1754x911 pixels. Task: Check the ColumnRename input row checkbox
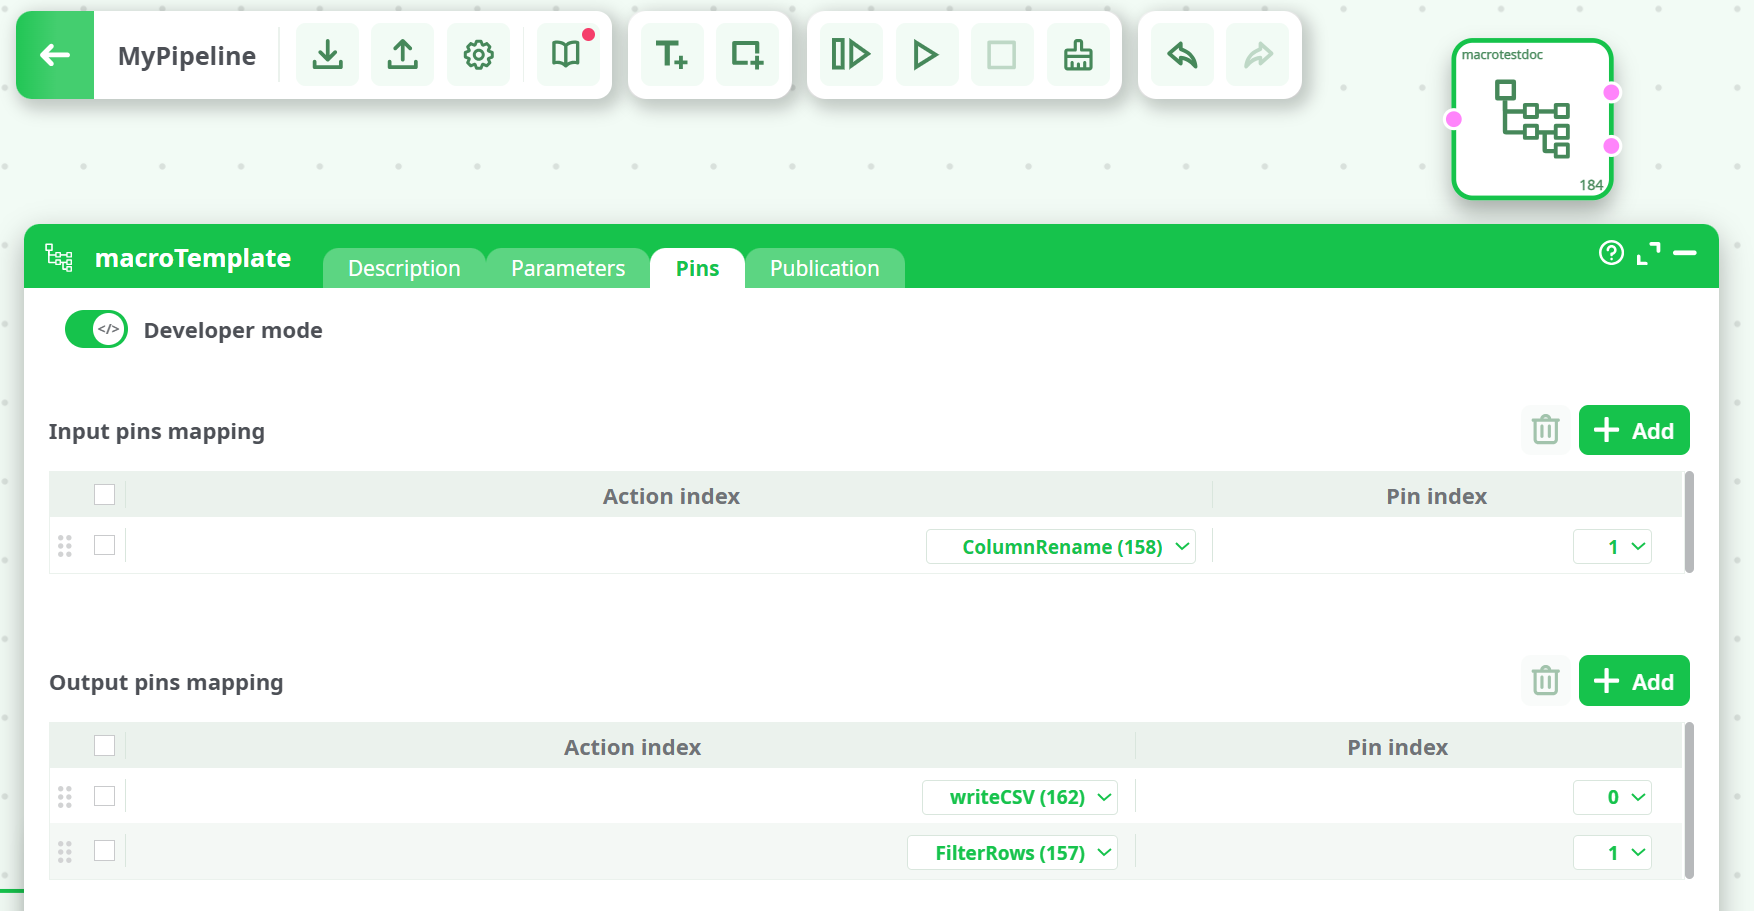105,545
